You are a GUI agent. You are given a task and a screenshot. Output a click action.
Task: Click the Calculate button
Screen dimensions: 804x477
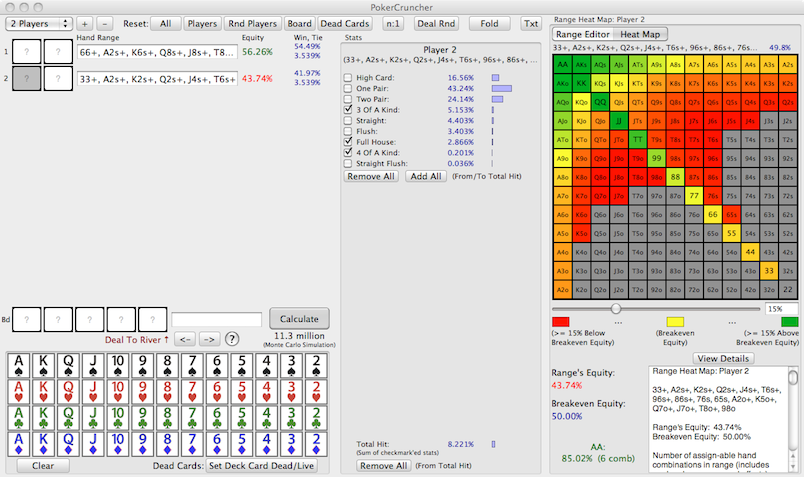click(299, 319)
